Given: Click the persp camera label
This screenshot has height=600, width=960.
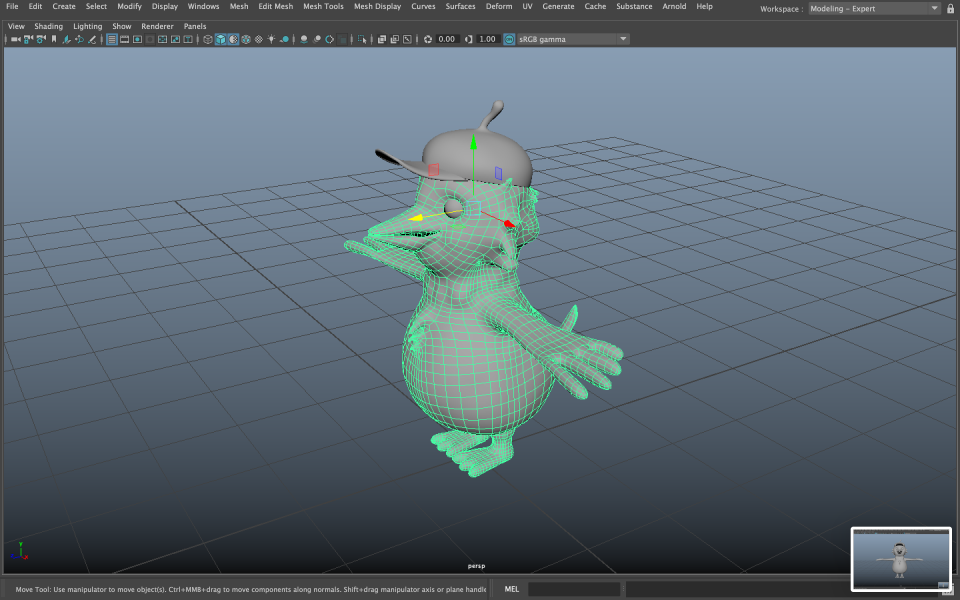Looking at the screenshot, I should pyautogui.click(x=476, y=566).
